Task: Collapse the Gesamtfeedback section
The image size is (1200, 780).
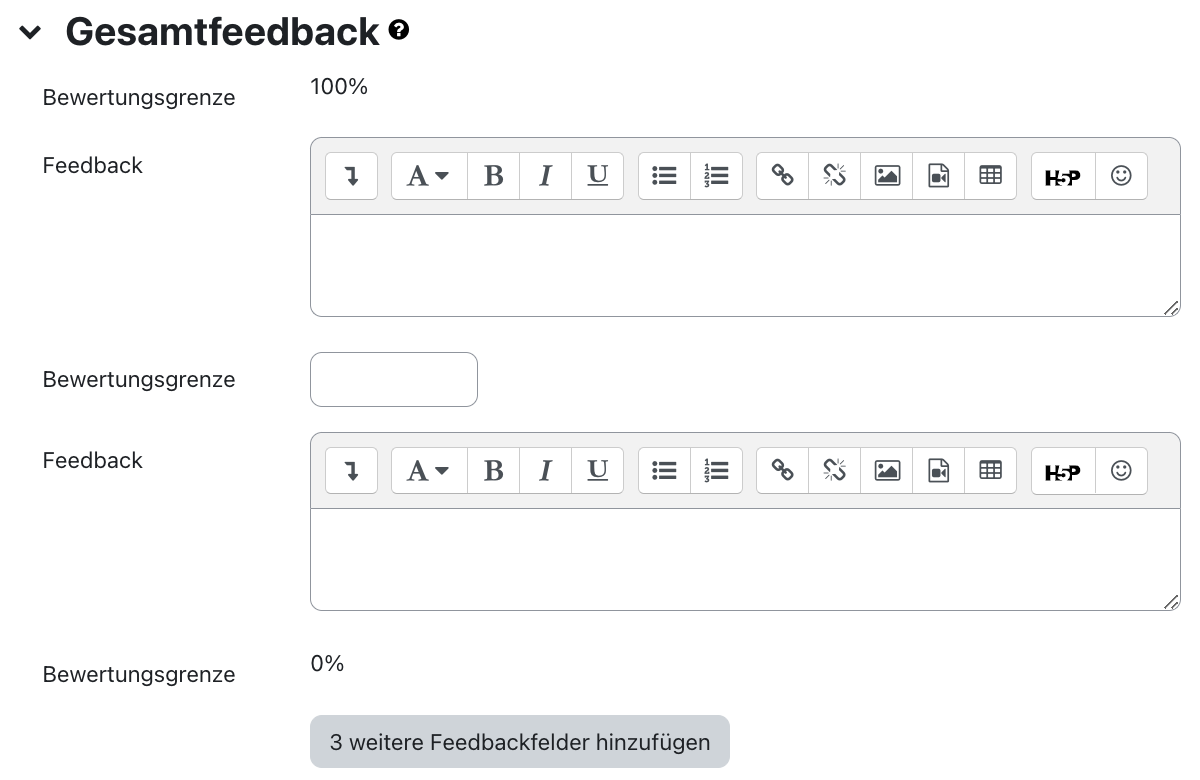Action: [x=30, y=31]
